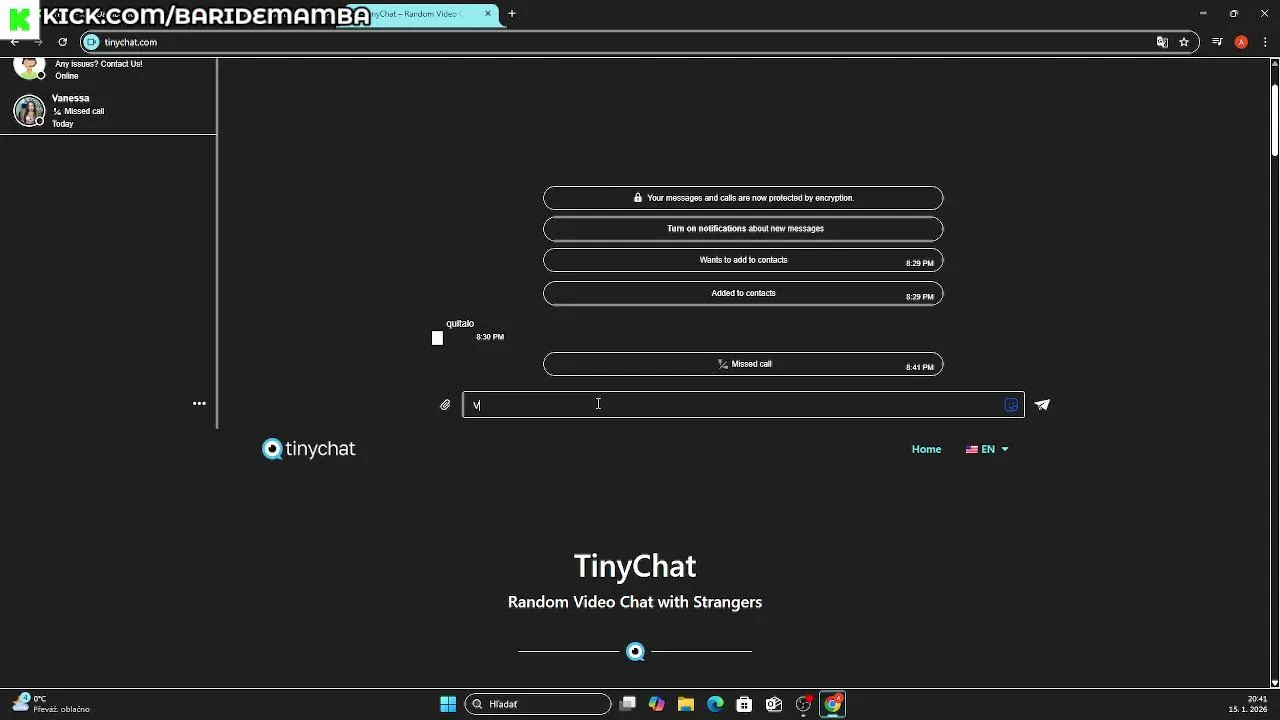
Task: Click the Missed call message at 8:41 PM
Action: coord(743,365)
